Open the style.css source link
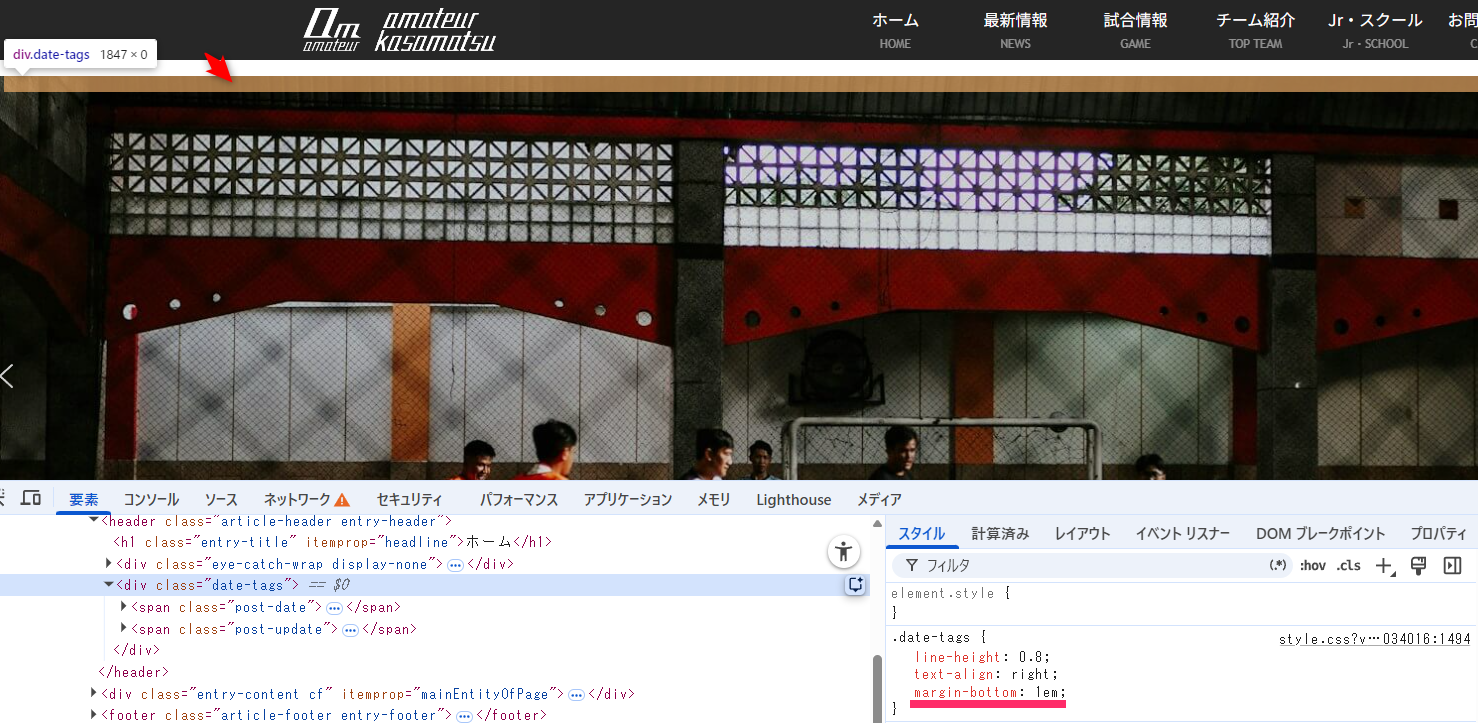The image size is (1478, 723). [1374, 639]
